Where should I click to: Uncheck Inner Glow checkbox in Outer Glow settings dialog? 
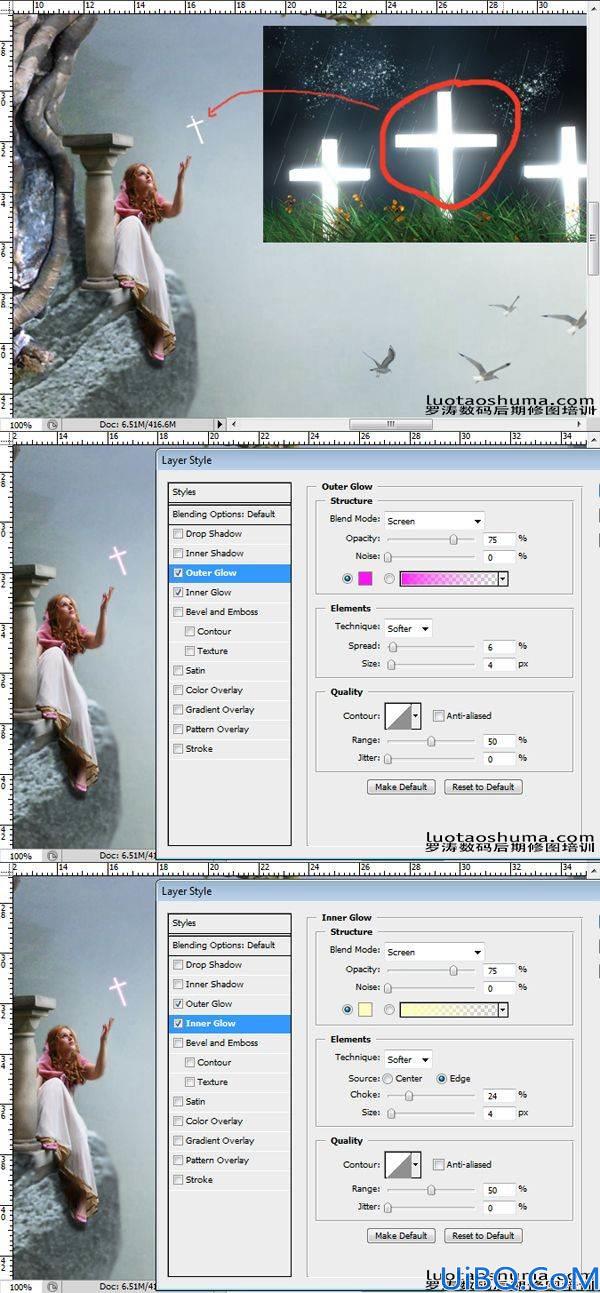click(178, 592)
